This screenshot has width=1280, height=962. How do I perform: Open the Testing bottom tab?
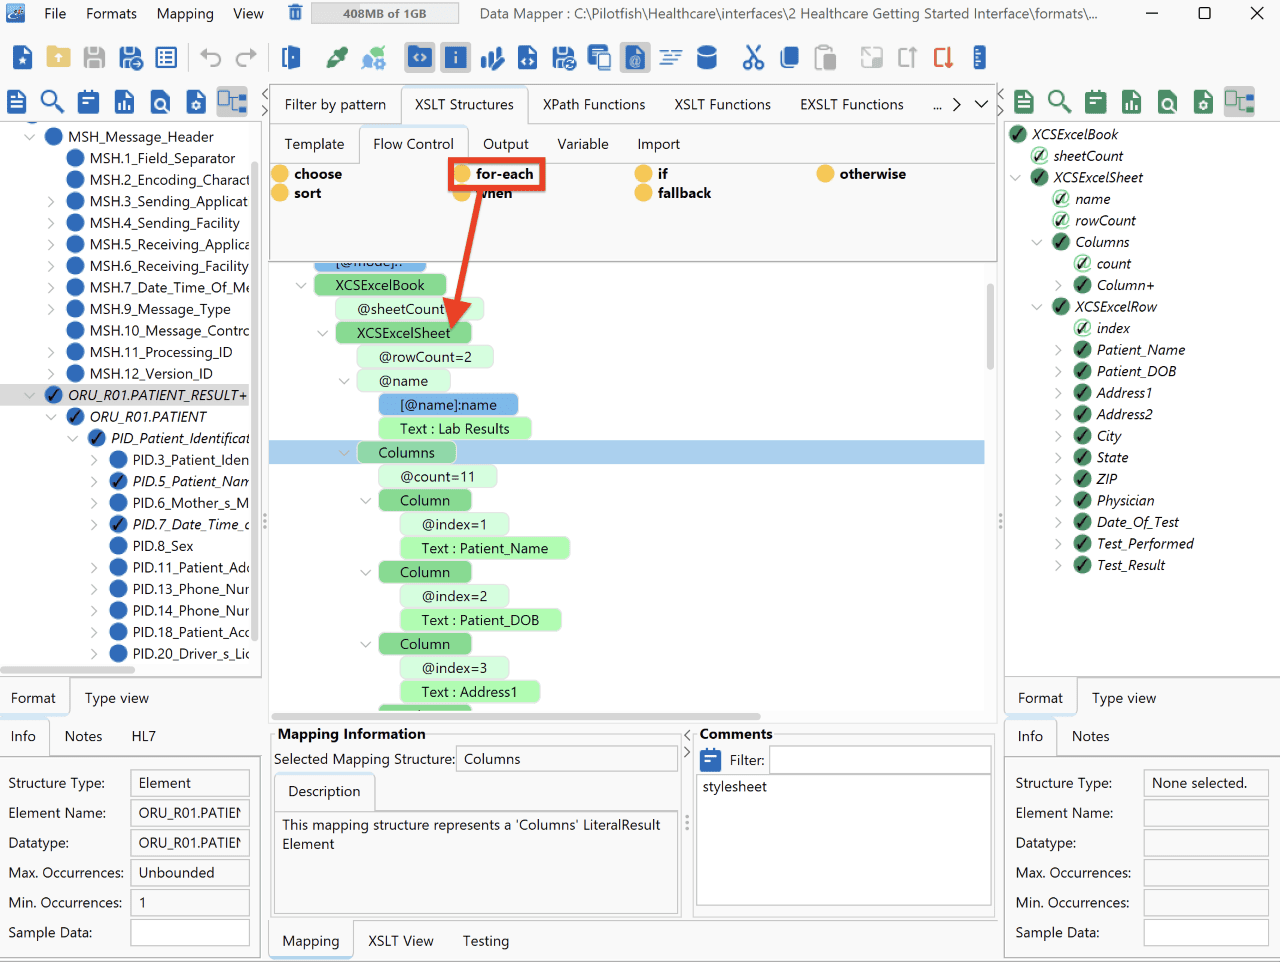click(486, 941)
